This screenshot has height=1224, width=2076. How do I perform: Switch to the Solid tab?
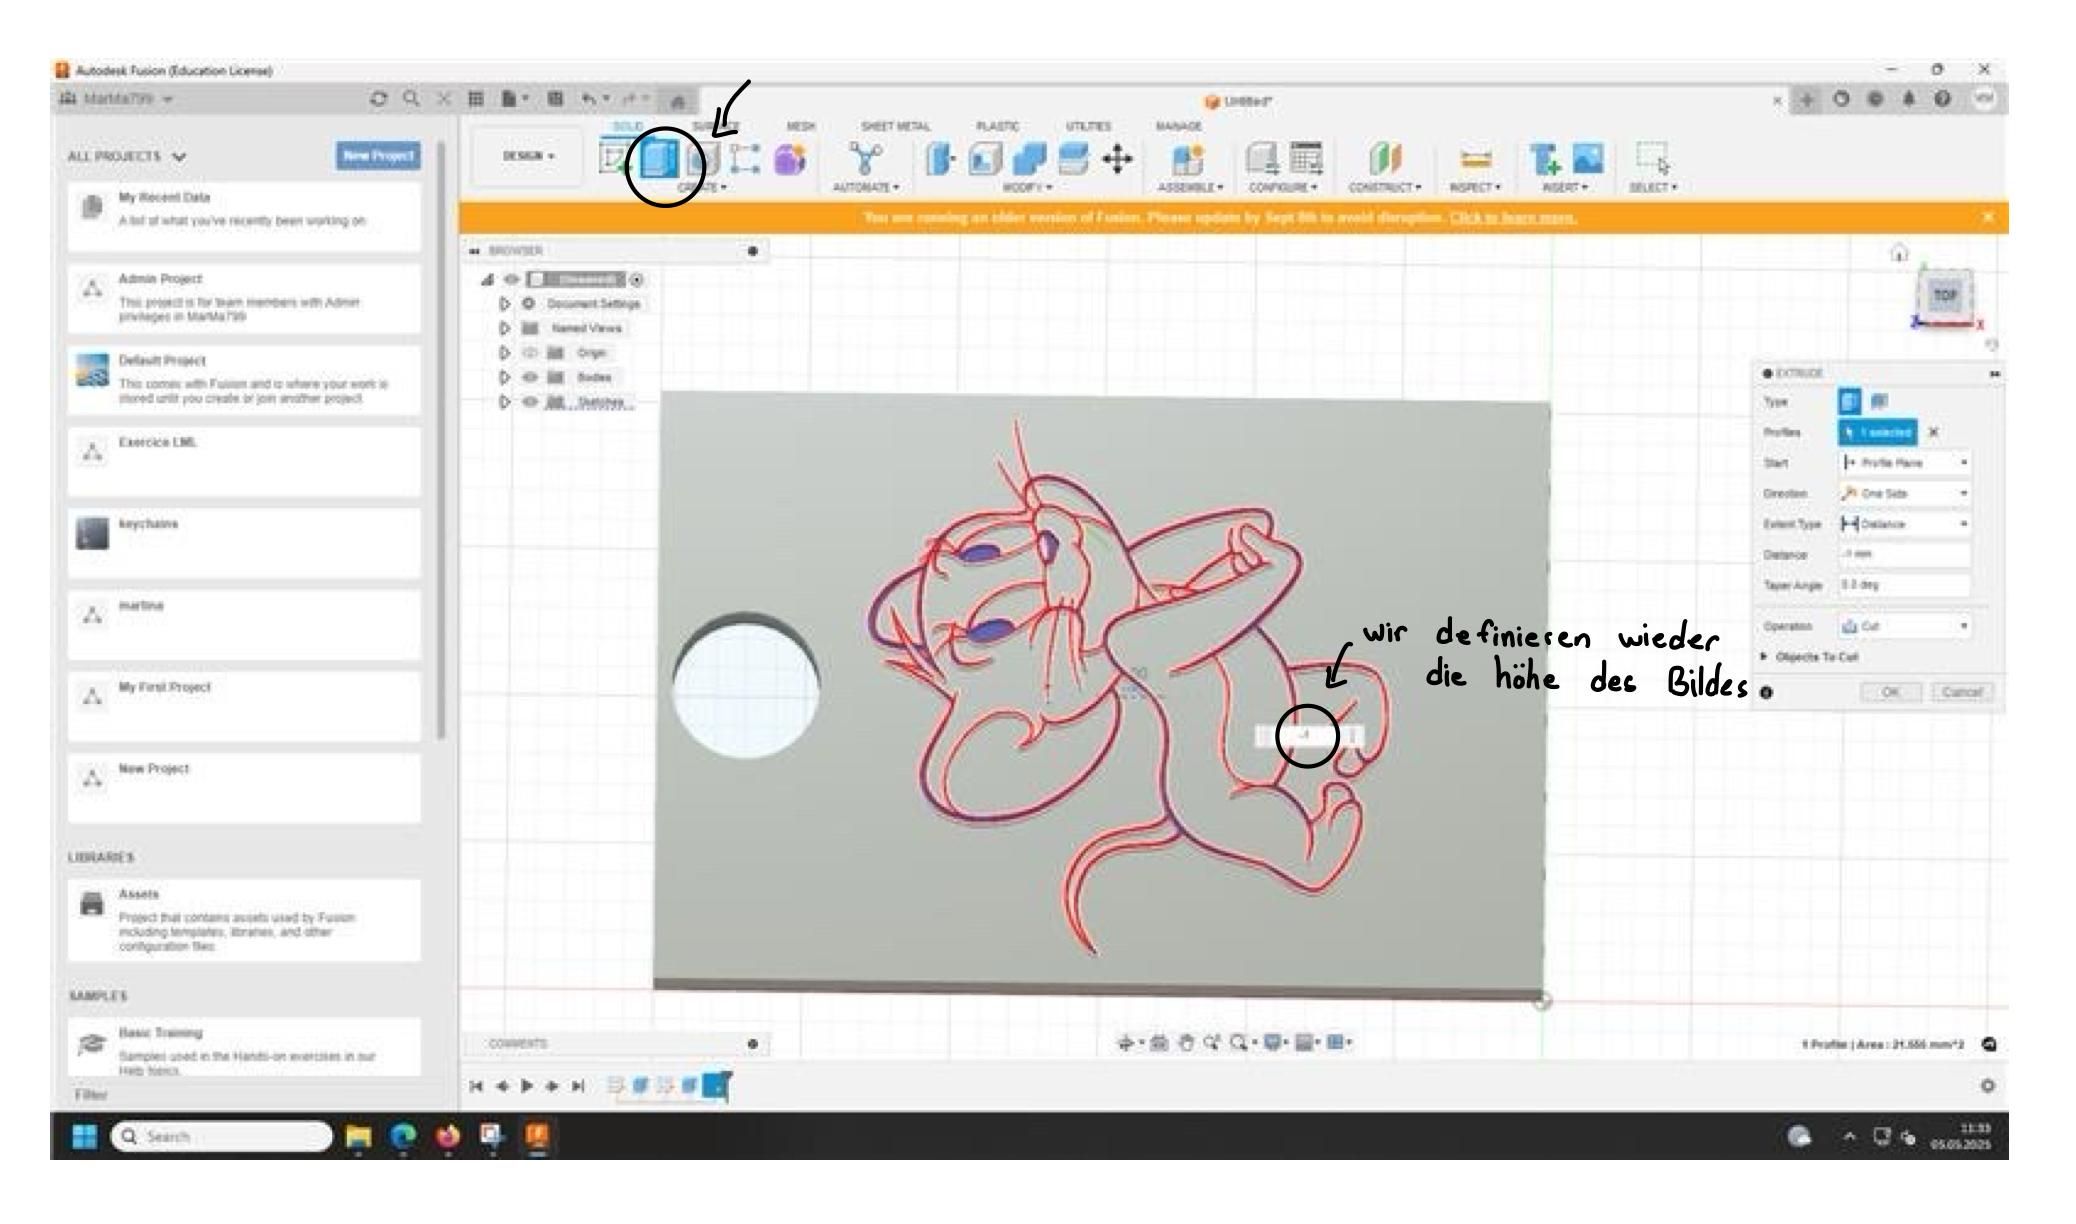[628, 126]
